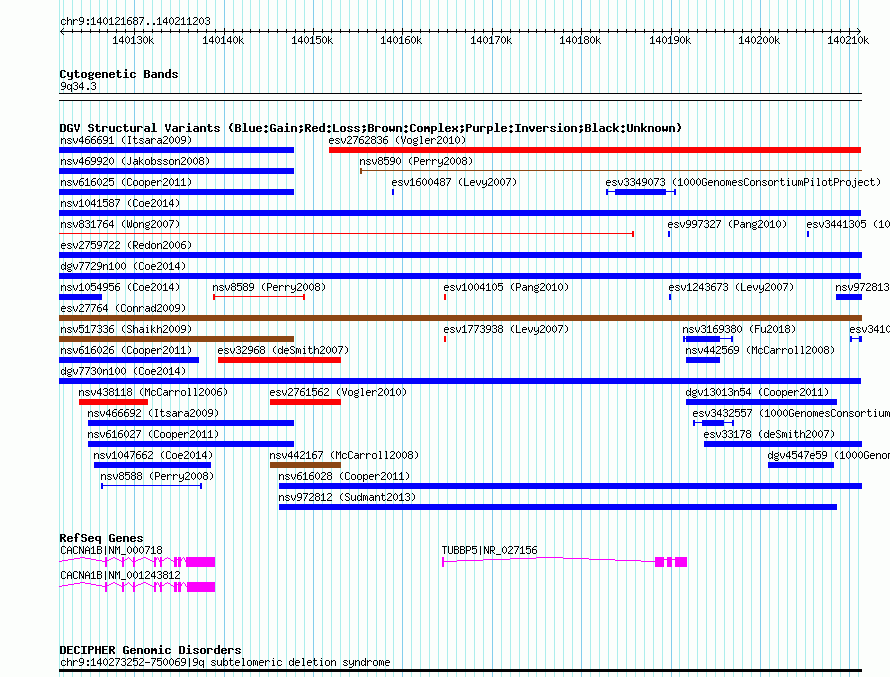Click the esv3441305 variant label
The image size is (890, 677).
pyautogui.click(x=848, y=224)
